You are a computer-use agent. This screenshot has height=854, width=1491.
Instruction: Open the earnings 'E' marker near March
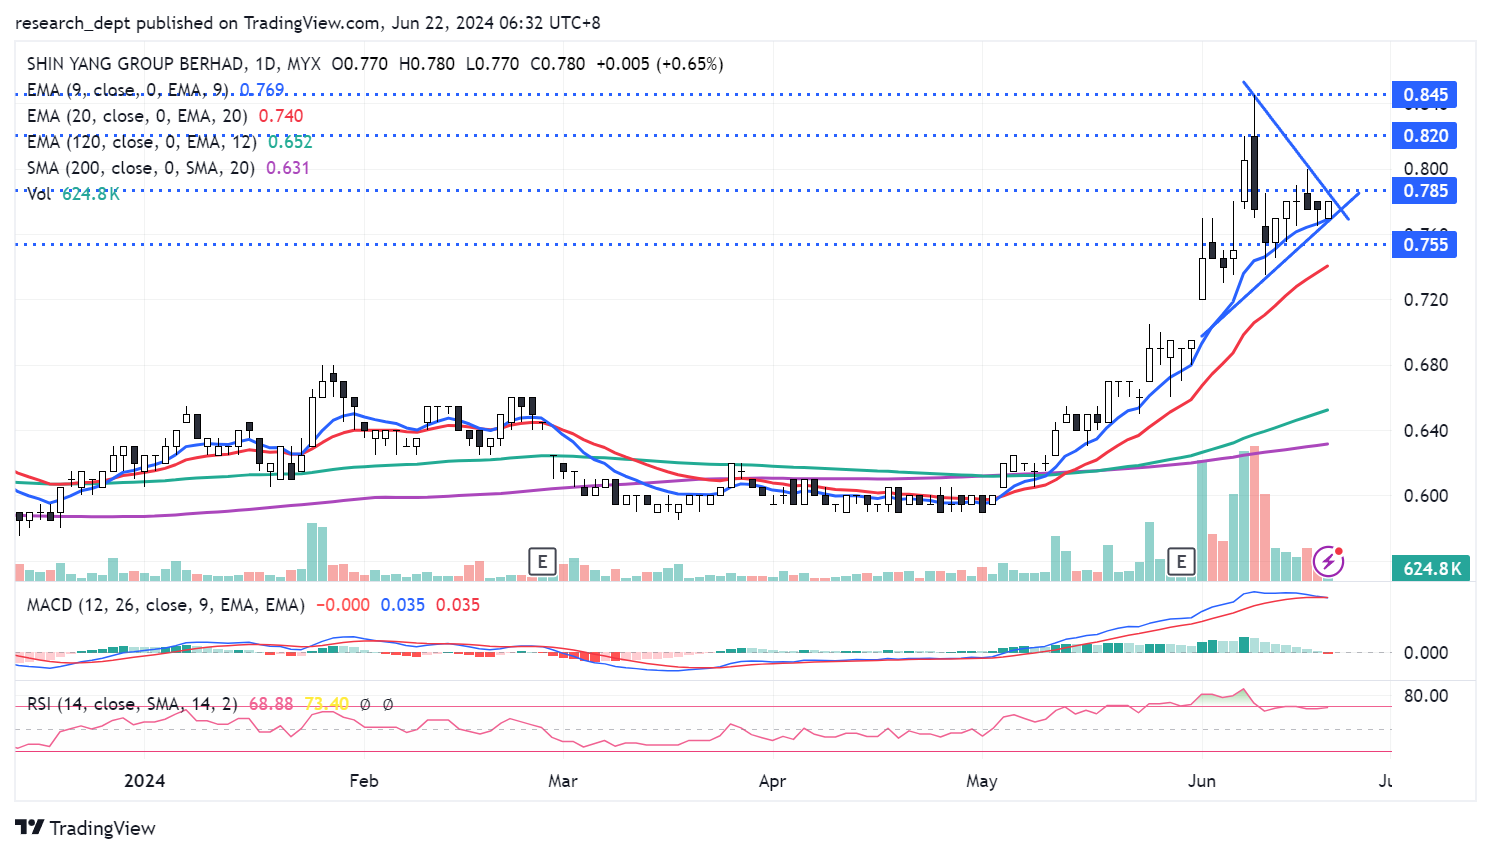tap(542, 561)
